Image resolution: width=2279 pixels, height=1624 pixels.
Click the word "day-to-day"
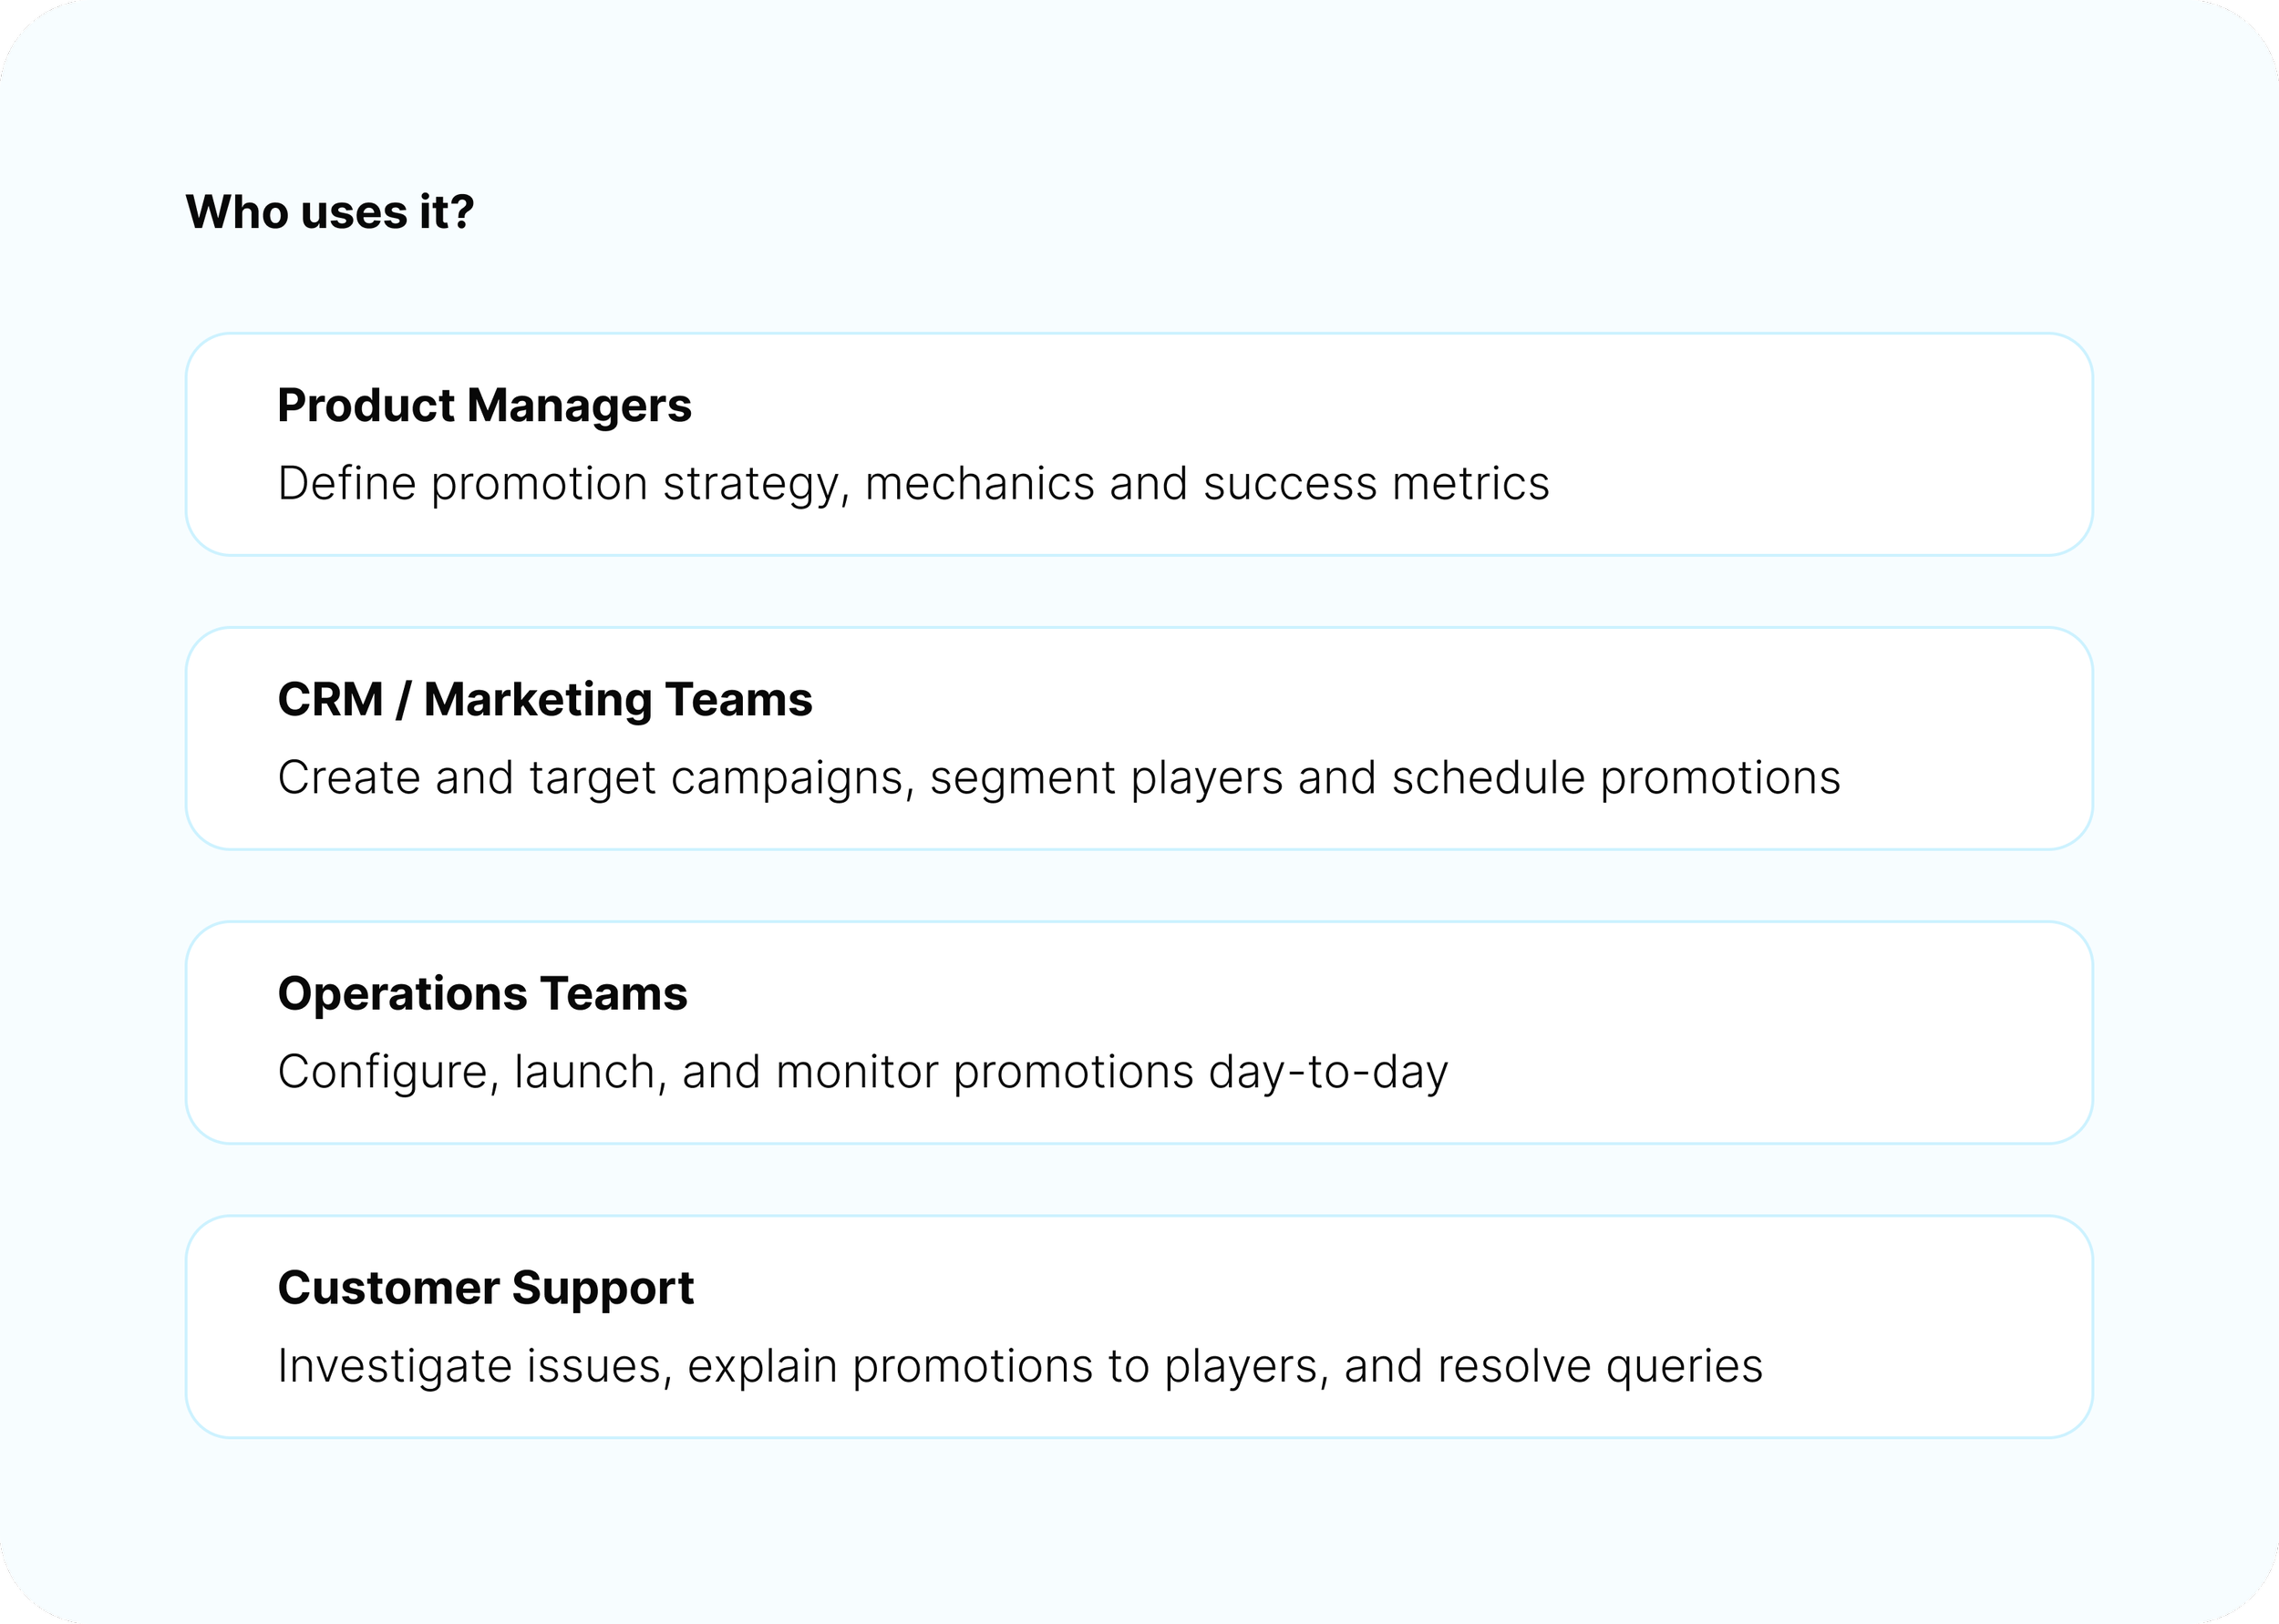point(1327,1072)
